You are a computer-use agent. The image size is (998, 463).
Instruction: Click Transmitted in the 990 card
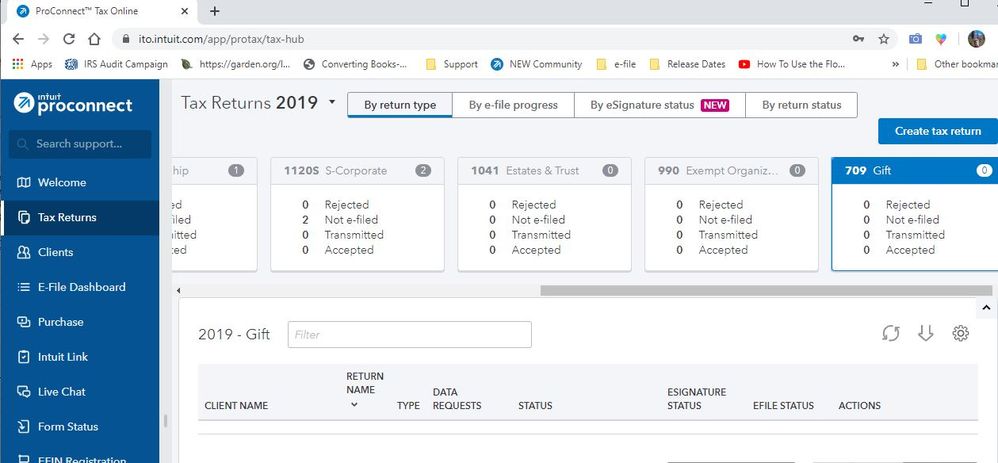tap(728, 235)
